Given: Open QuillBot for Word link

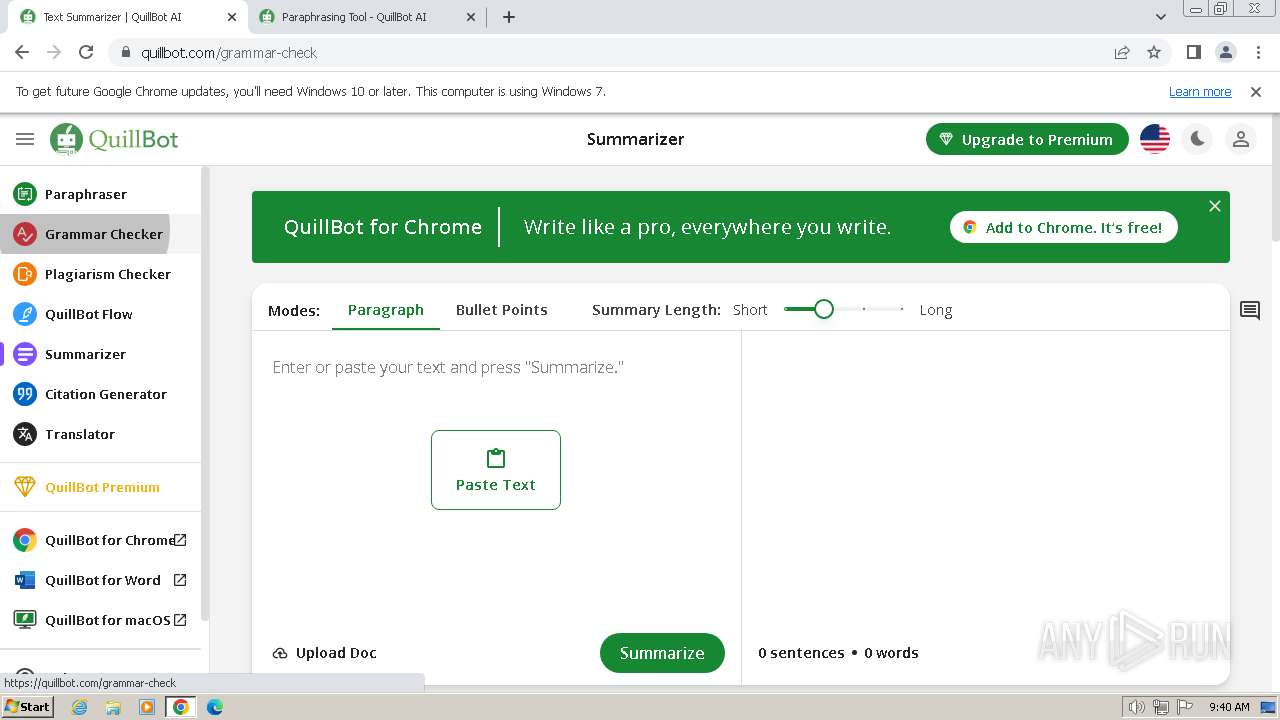Looking at the screenshot, I should point(100,580).
